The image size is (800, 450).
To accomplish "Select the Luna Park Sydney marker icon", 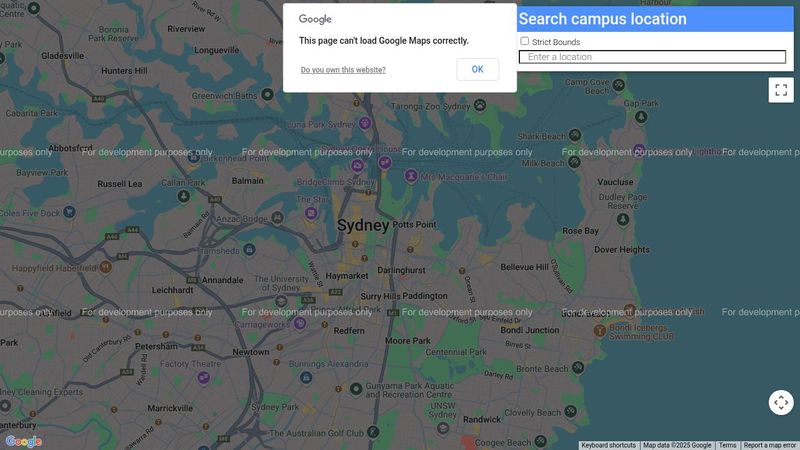I will coord(365,123).
